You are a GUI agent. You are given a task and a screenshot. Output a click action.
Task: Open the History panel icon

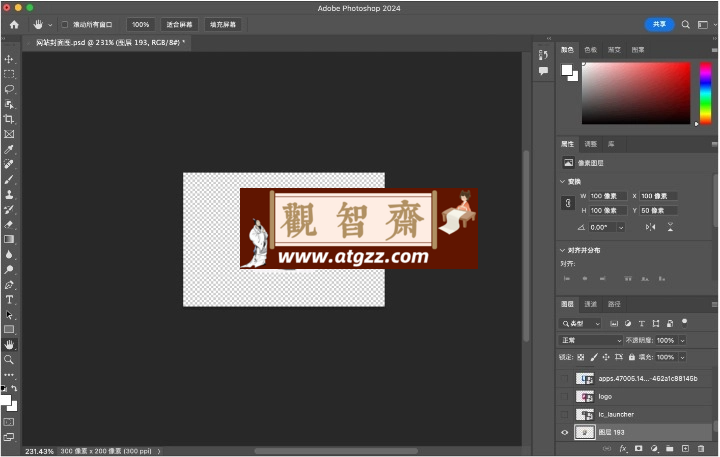tap(543, 55)
